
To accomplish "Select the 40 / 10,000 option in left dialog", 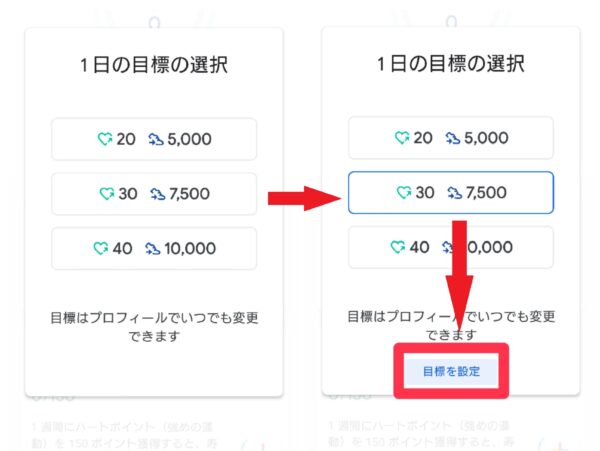I will point(154,249).
